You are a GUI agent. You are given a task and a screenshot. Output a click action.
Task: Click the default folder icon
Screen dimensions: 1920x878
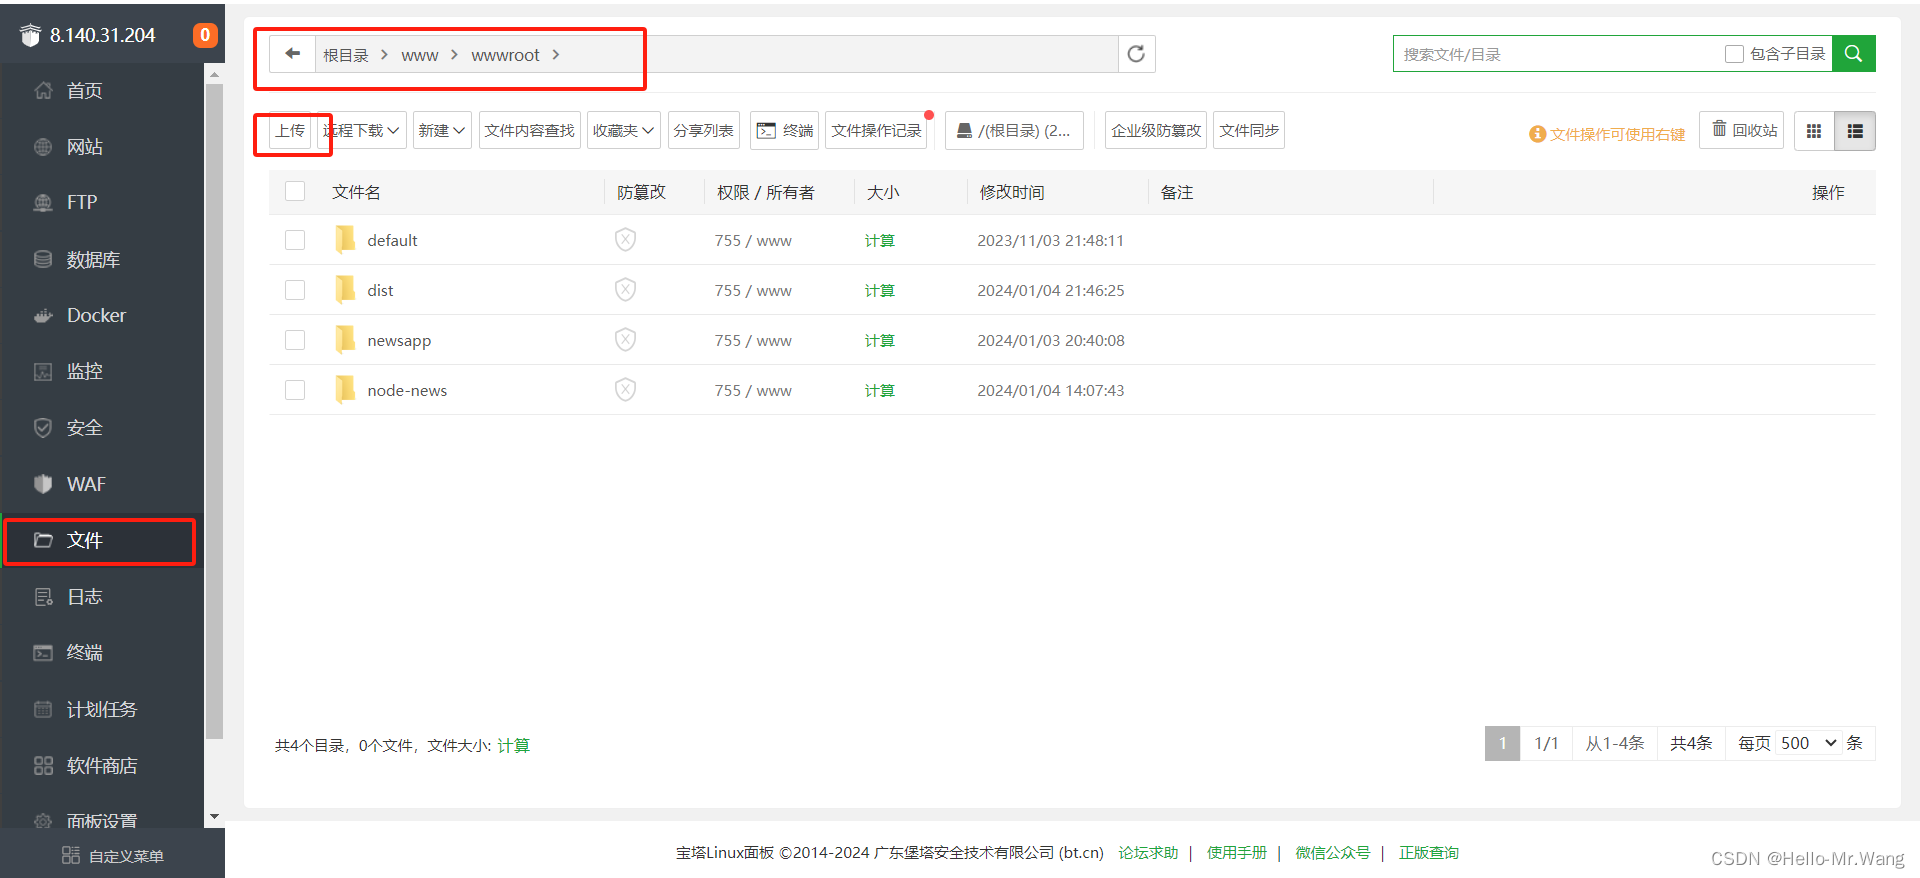click(x=345, y=239)
